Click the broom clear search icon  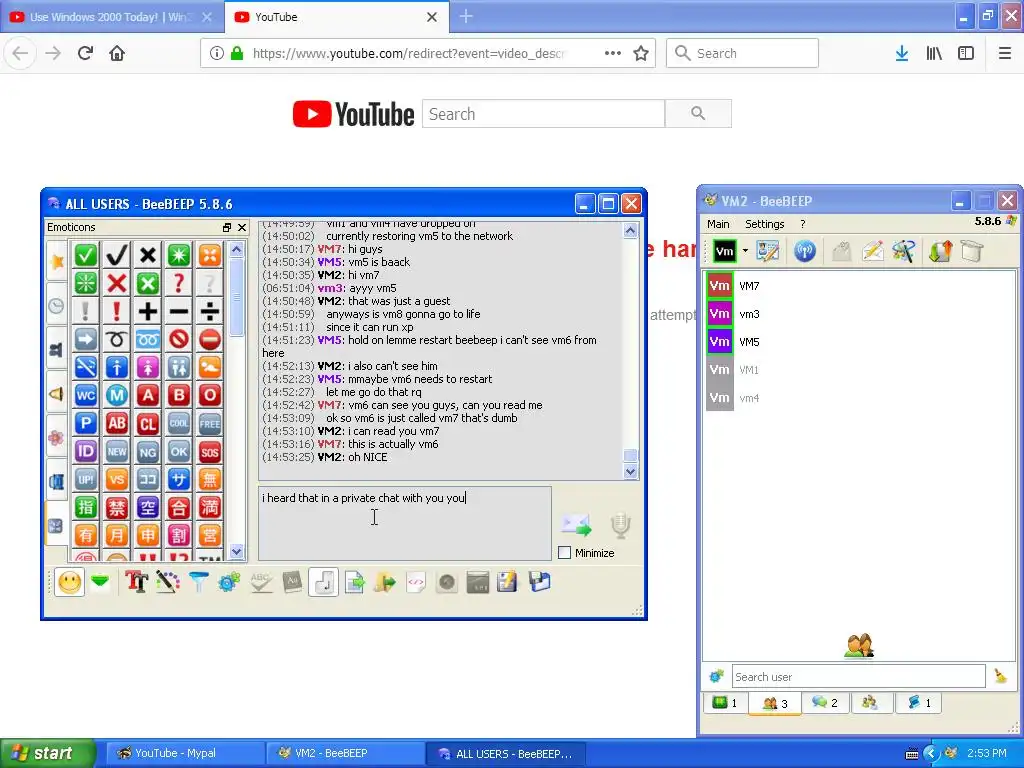coord(1000,677)
